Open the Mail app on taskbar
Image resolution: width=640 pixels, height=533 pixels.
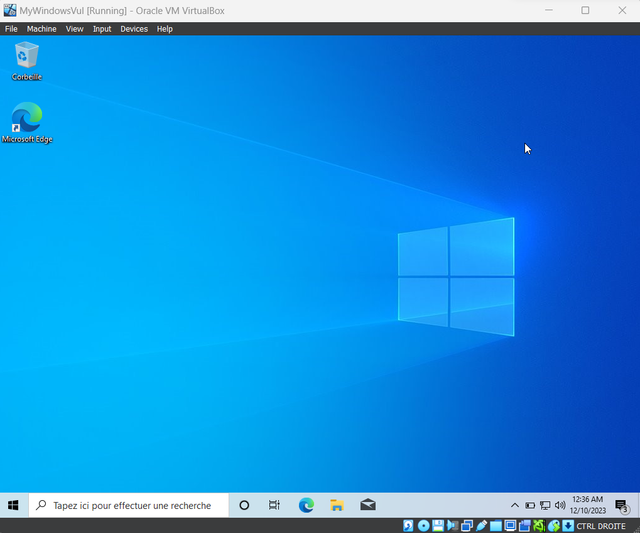click(368, 505)
